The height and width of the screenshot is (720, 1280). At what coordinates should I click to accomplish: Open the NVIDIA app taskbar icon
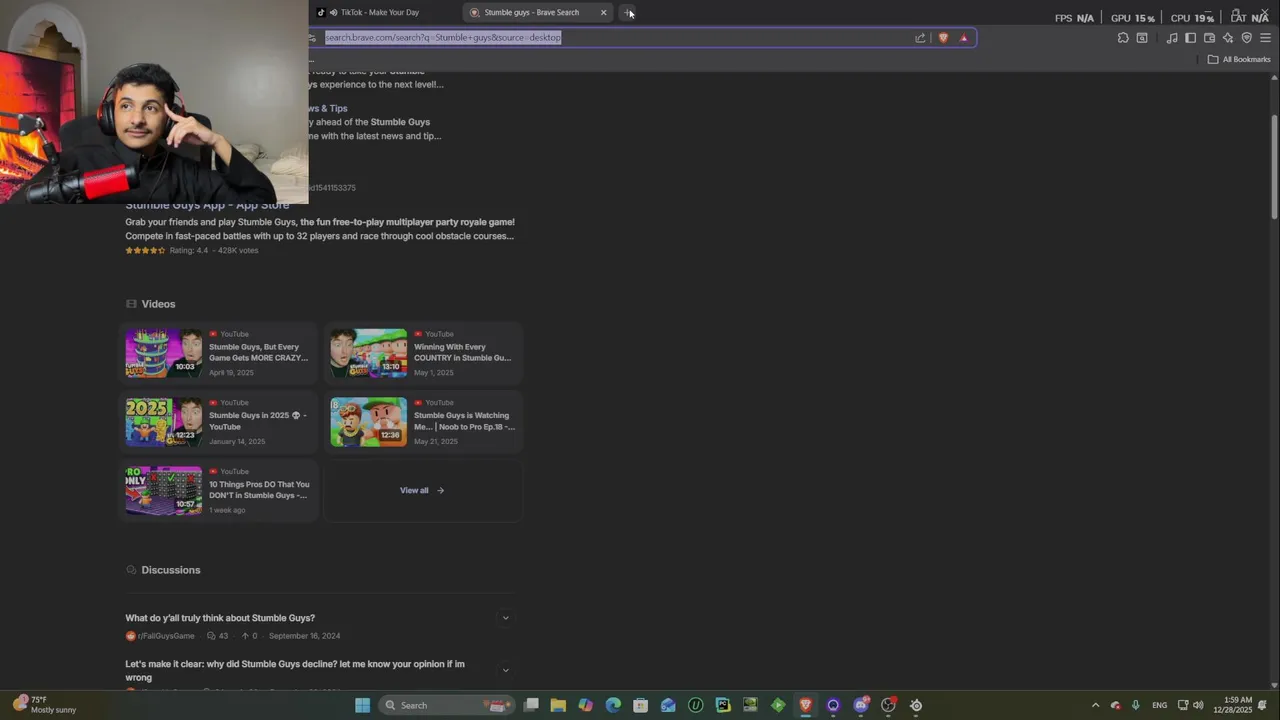coord(750,705)
